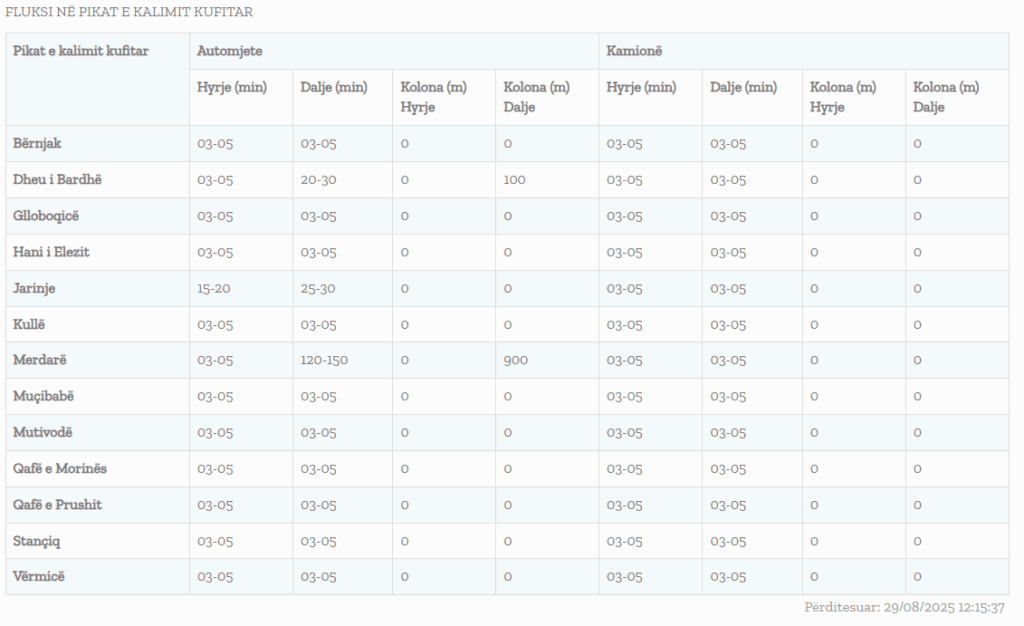The width and height of the screenshot is (1024, 626).
Task: Select the Hani i Elezit row label
Action: pyautogui.click(x=51, y=252)
